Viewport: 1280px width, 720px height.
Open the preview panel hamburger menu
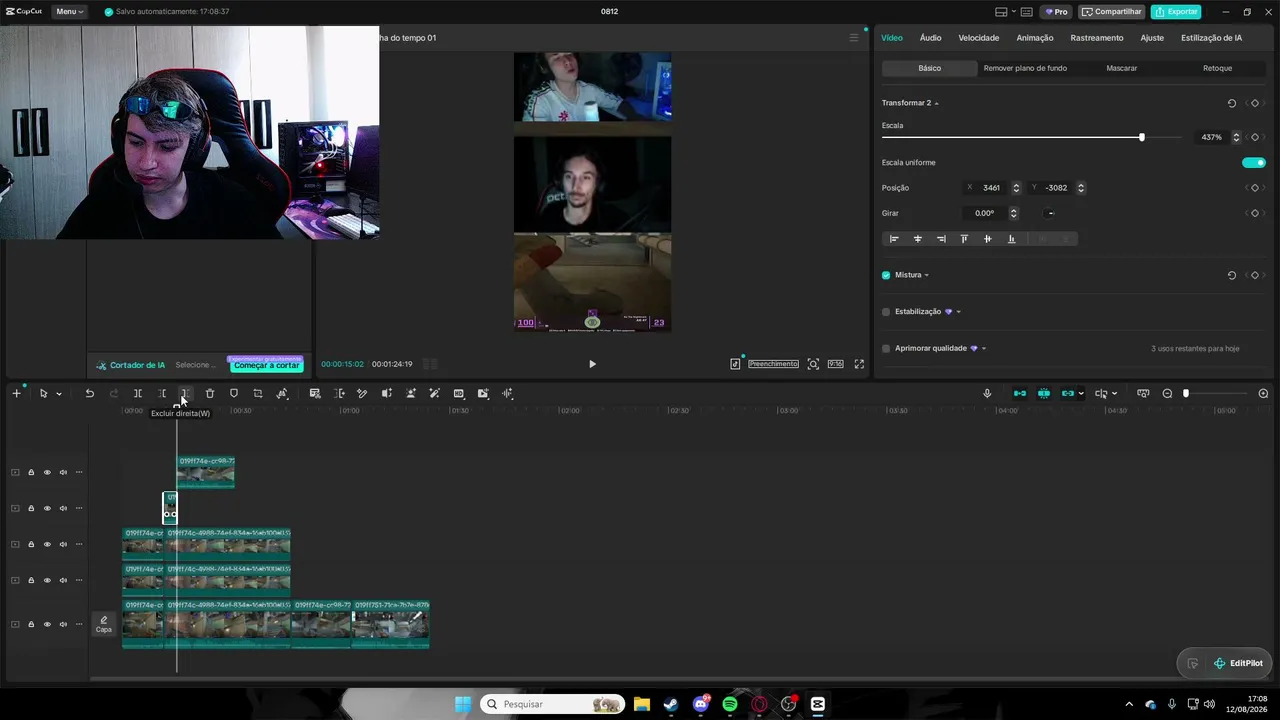854,38
